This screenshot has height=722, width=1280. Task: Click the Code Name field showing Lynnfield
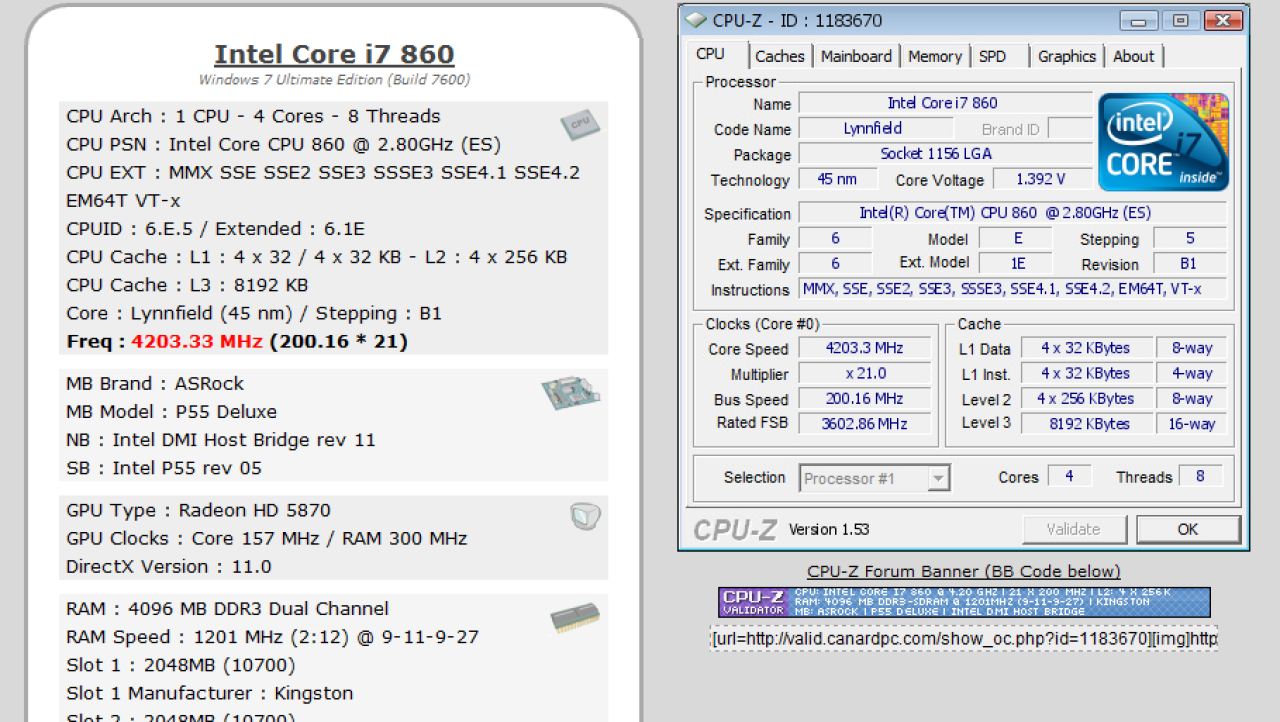pos(874,128)
